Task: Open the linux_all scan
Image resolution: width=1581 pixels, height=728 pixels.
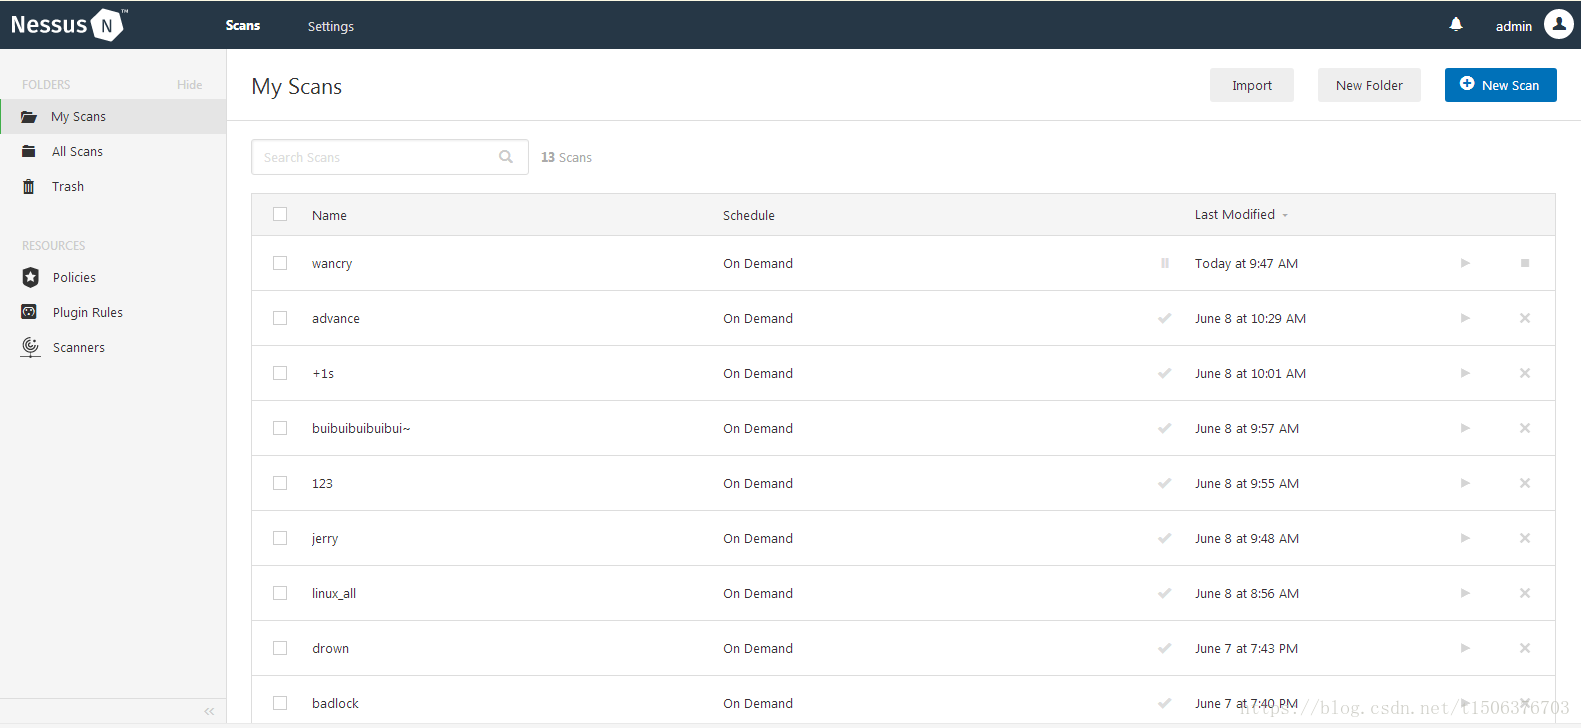Action: [x=334, y=593]
